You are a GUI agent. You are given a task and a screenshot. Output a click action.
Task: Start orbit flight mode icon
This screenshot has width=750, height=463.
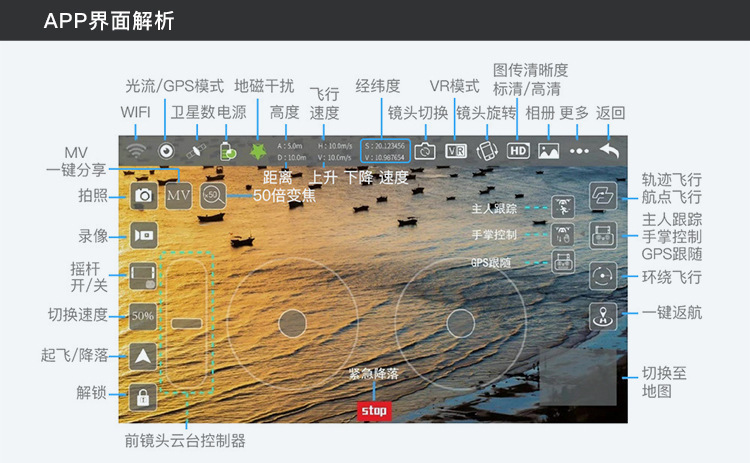pos(603,276)
